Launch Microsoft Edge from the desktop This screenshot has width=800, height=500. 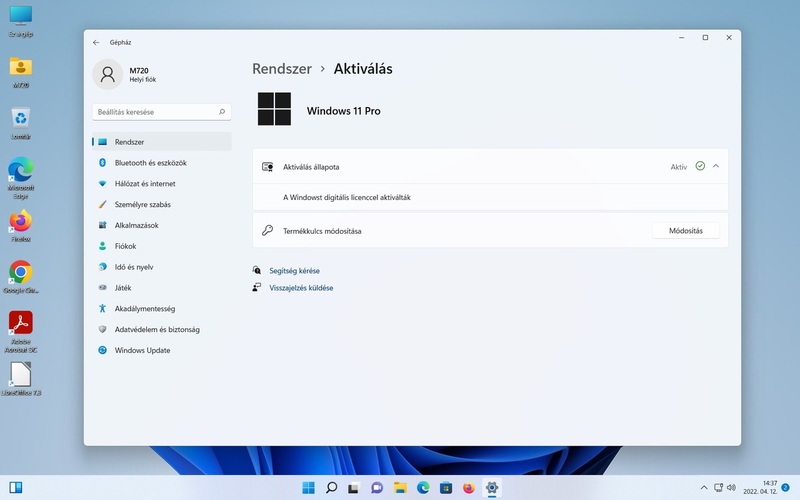(20, 178)
